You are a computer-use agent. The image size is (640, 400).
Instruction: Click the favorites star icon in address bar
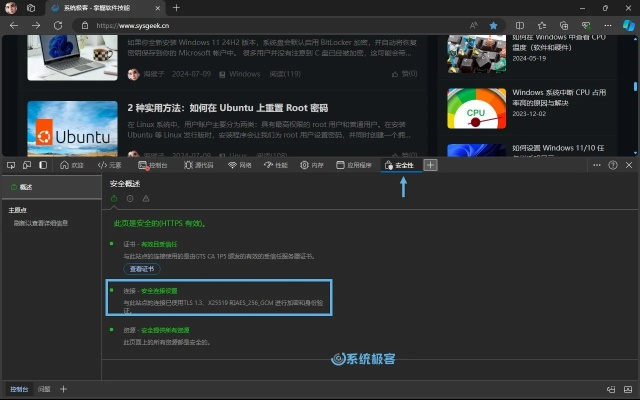(x=493, y=25)
